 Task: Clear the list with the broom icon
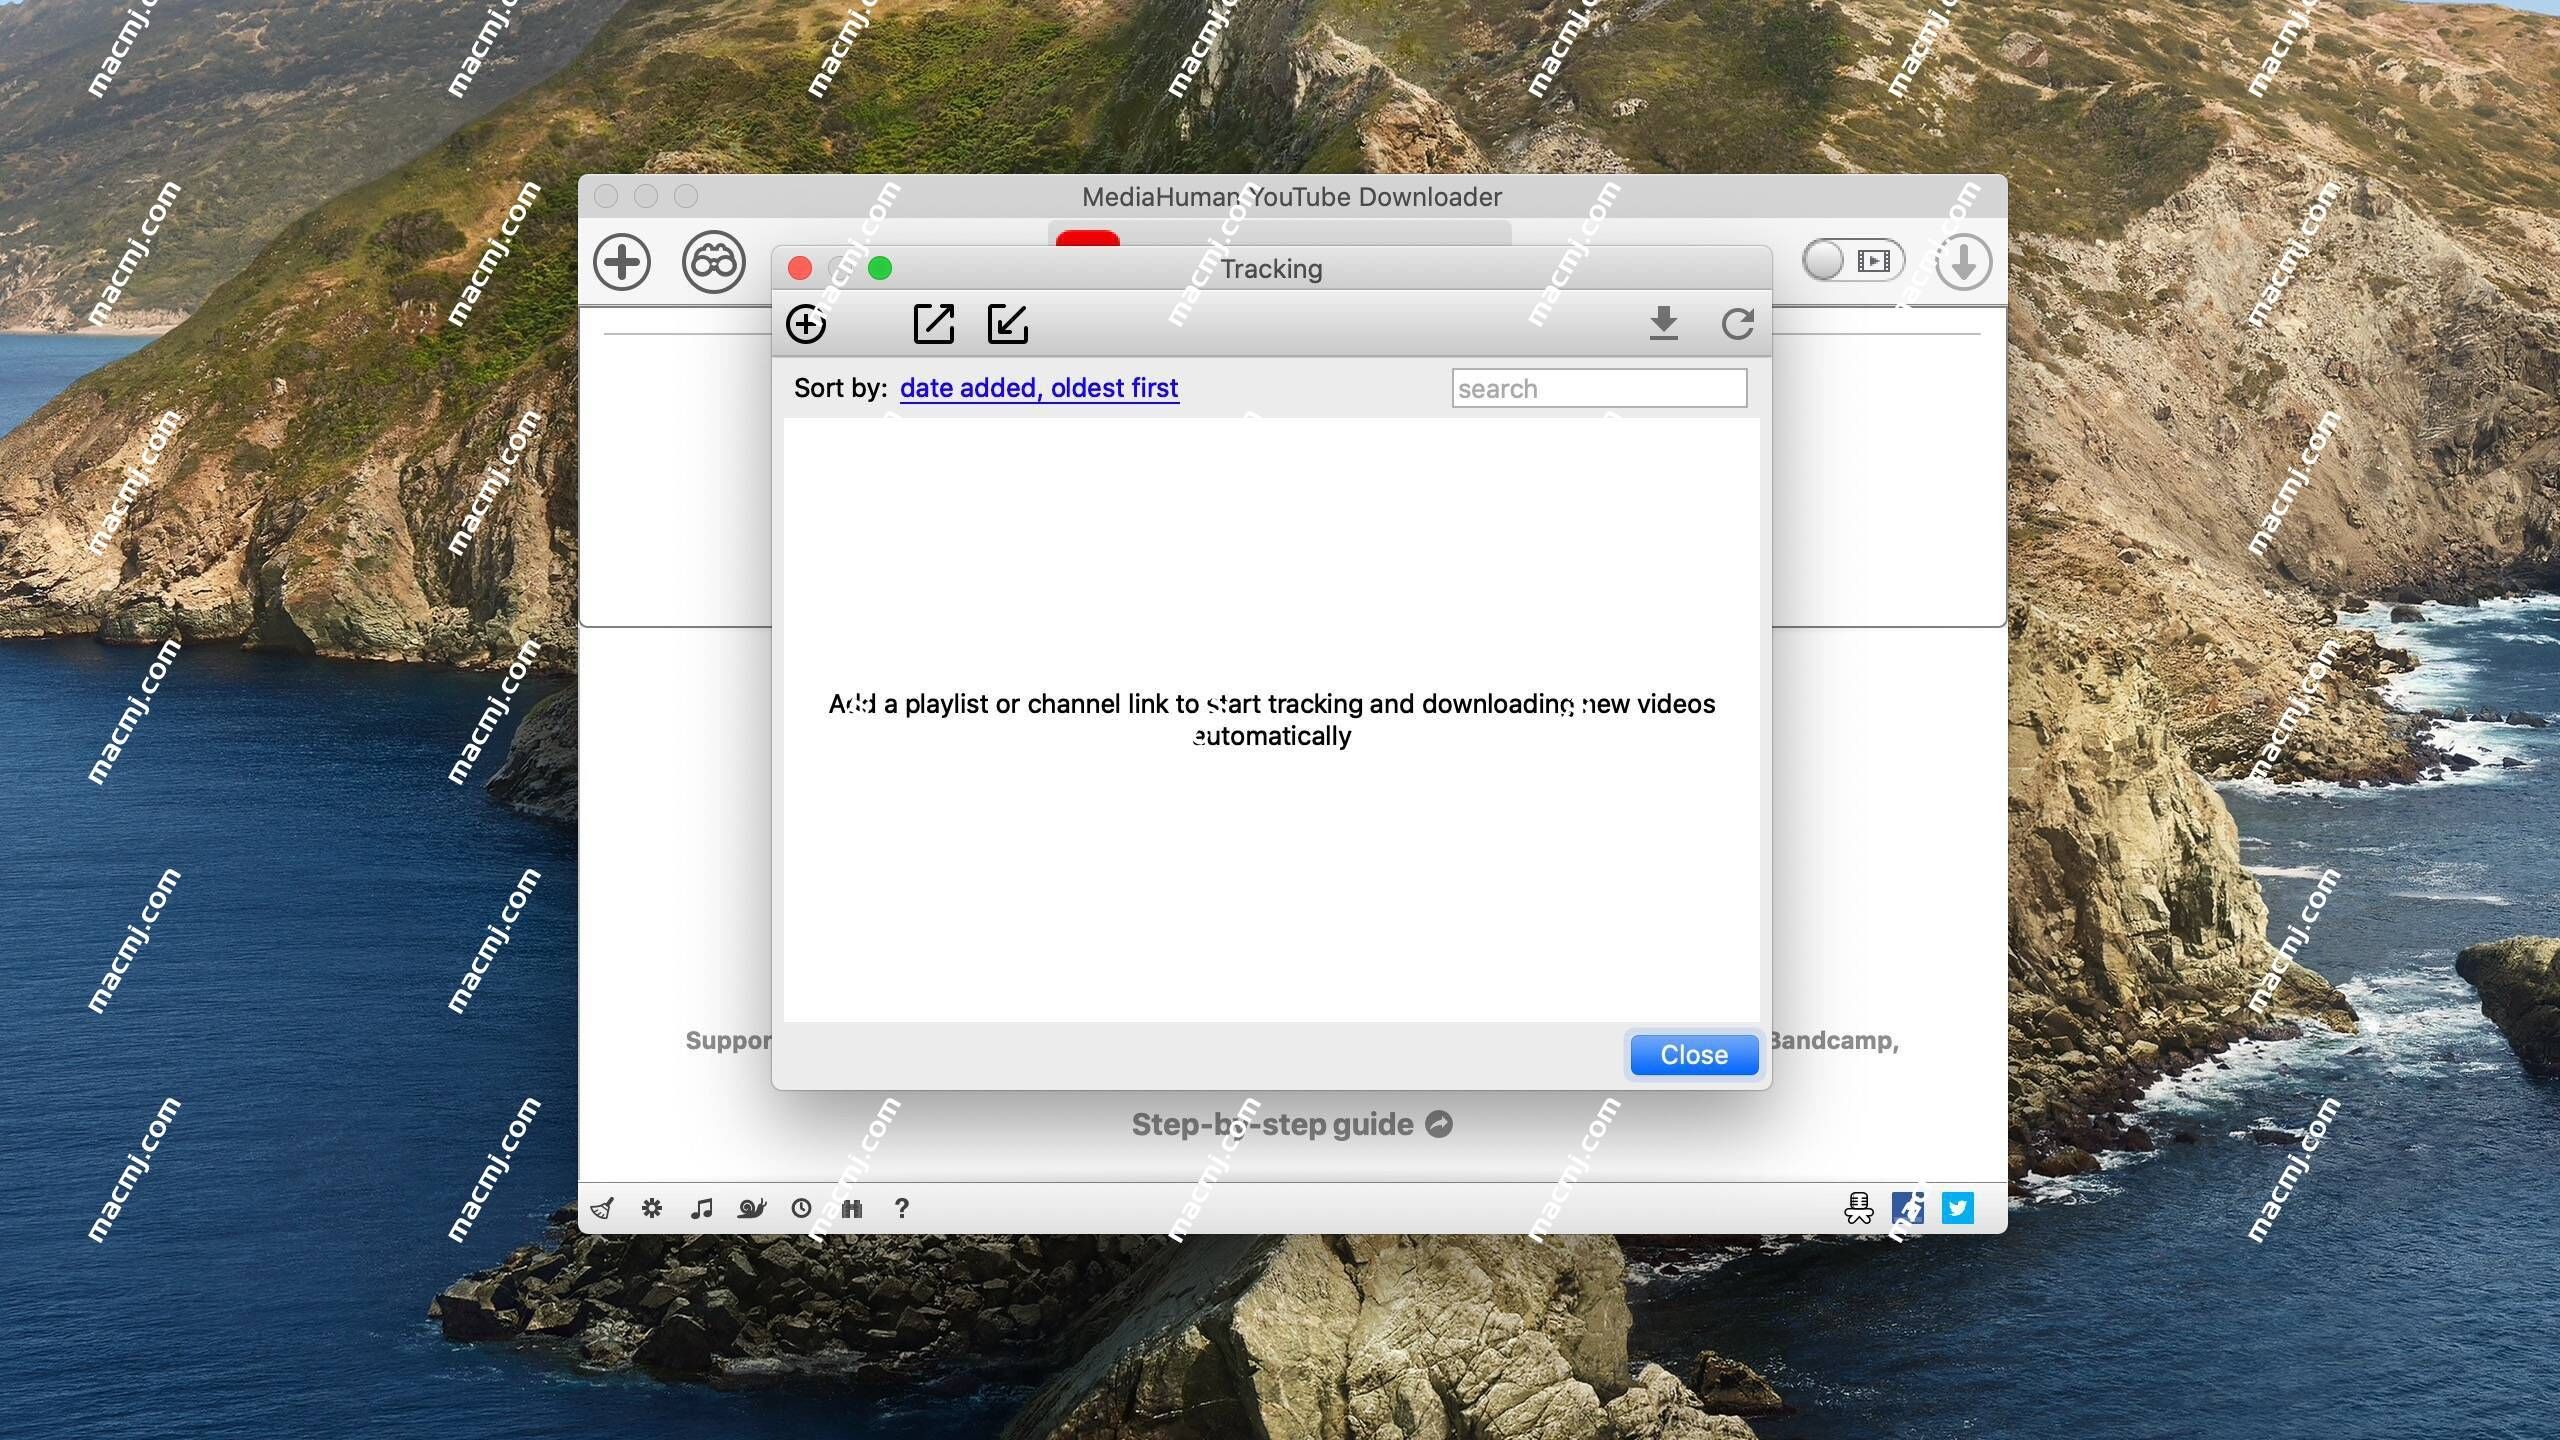pyautogui.click(x=602, y=1208)
